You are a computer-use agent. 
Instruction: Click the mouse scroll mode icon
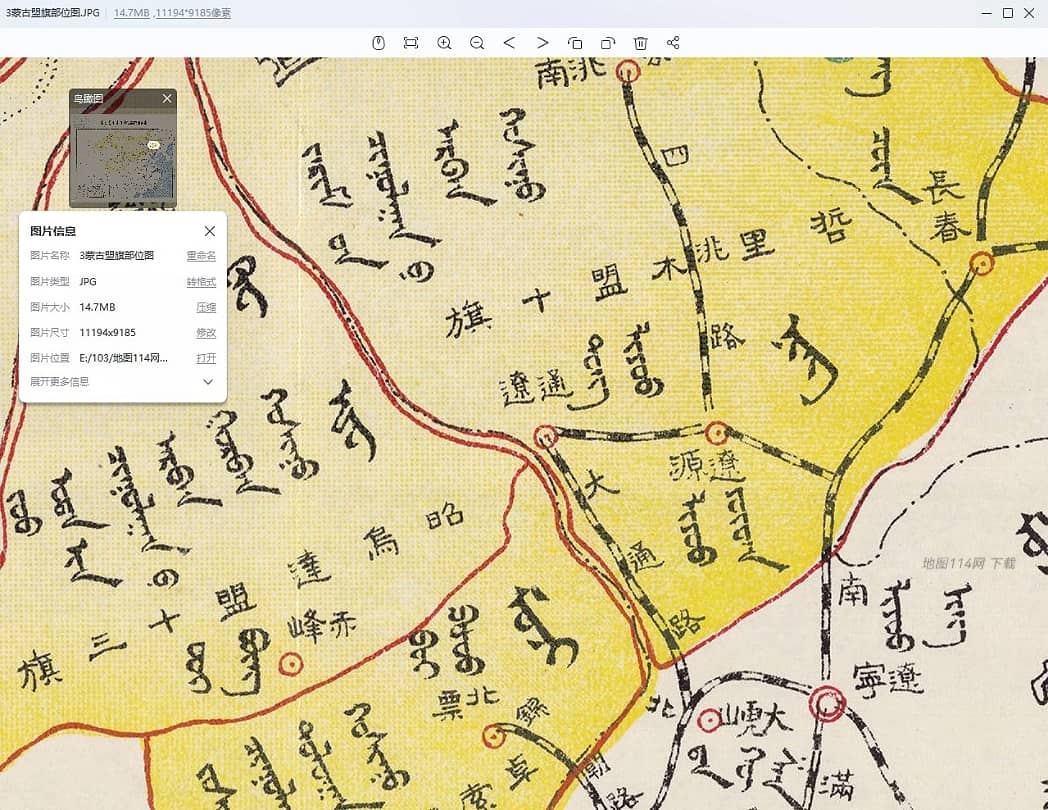378,43
